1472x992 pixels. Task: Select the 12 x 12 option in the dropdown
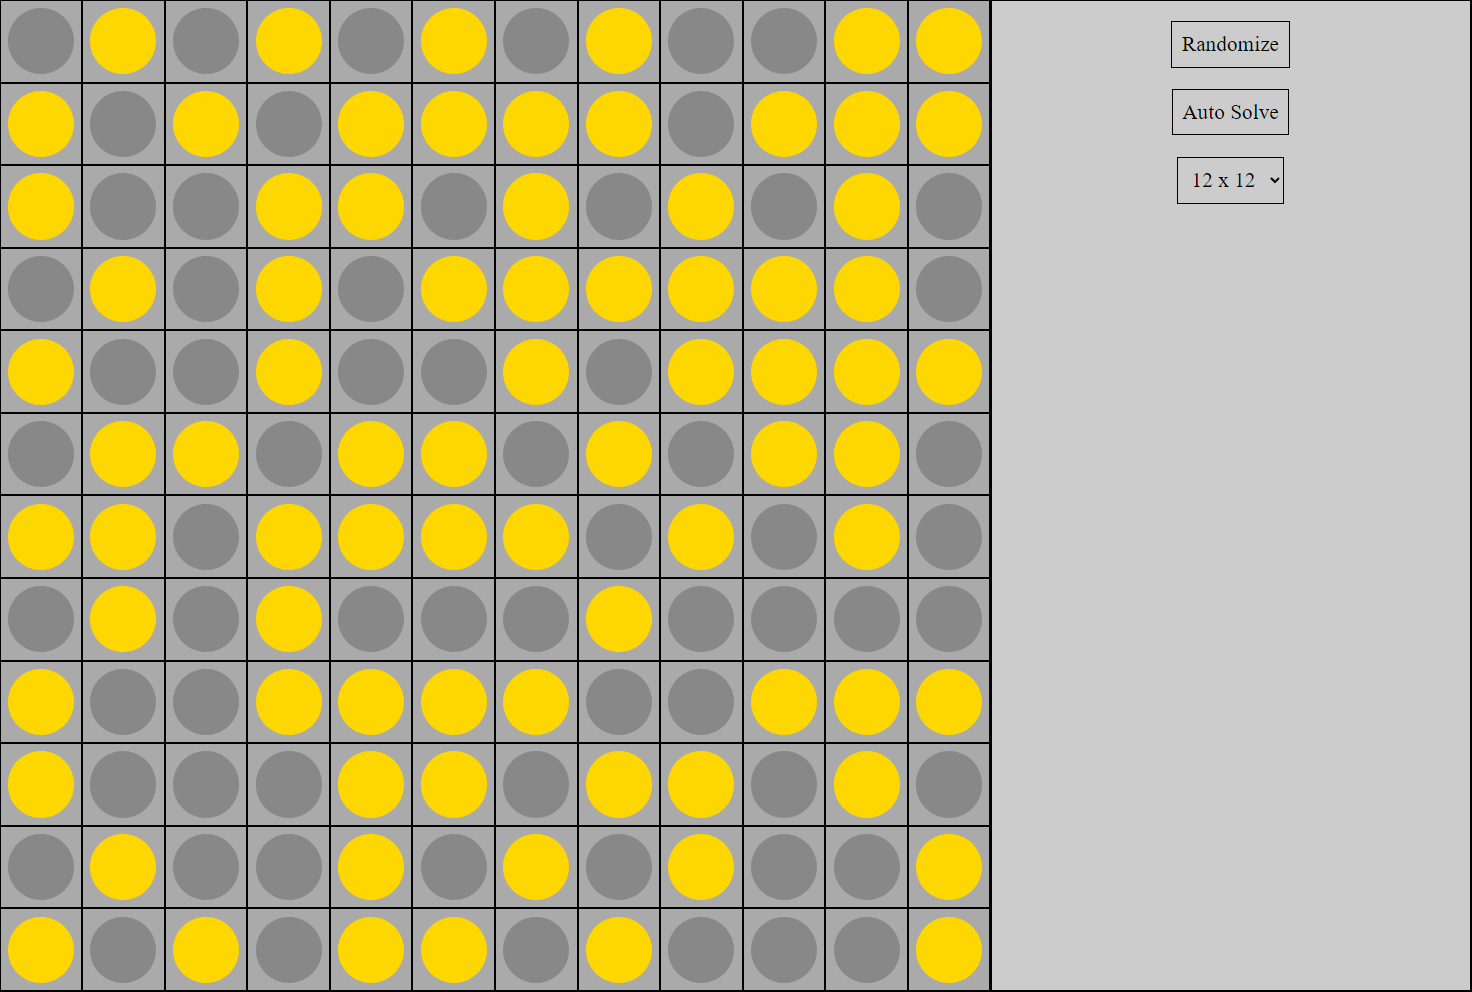coord(1230,180)
